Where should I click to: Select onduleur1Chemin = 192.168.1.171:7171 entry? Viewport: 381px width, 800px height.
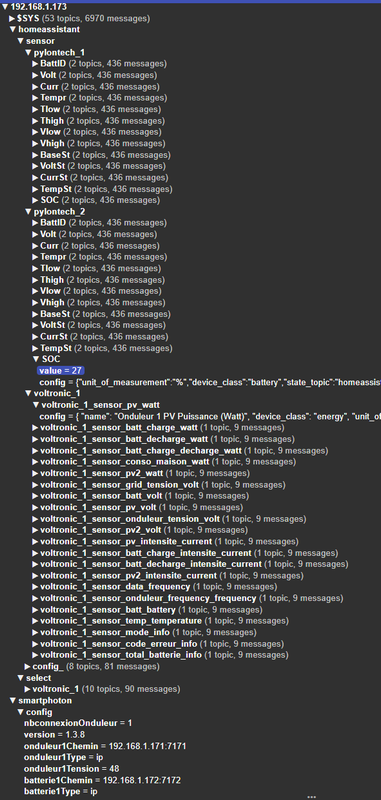(x=105, y=746)
